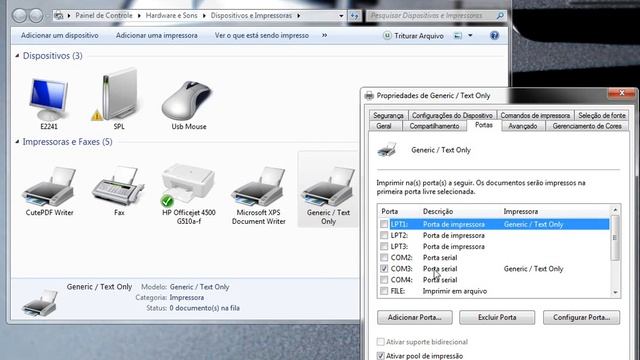Click the search magnifier icon
This screenshot has width=640, height=360.
(500, 16)
